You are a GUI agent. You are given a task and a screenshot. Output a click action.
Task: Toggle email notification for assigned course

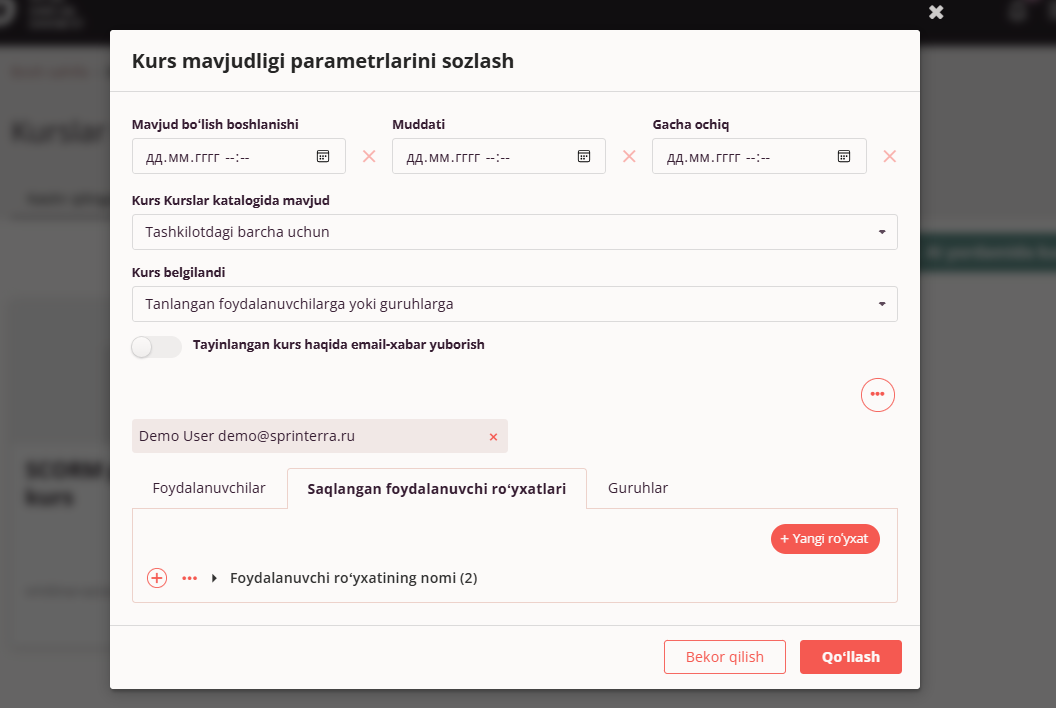pyautogui.click(x=156, y=346)
